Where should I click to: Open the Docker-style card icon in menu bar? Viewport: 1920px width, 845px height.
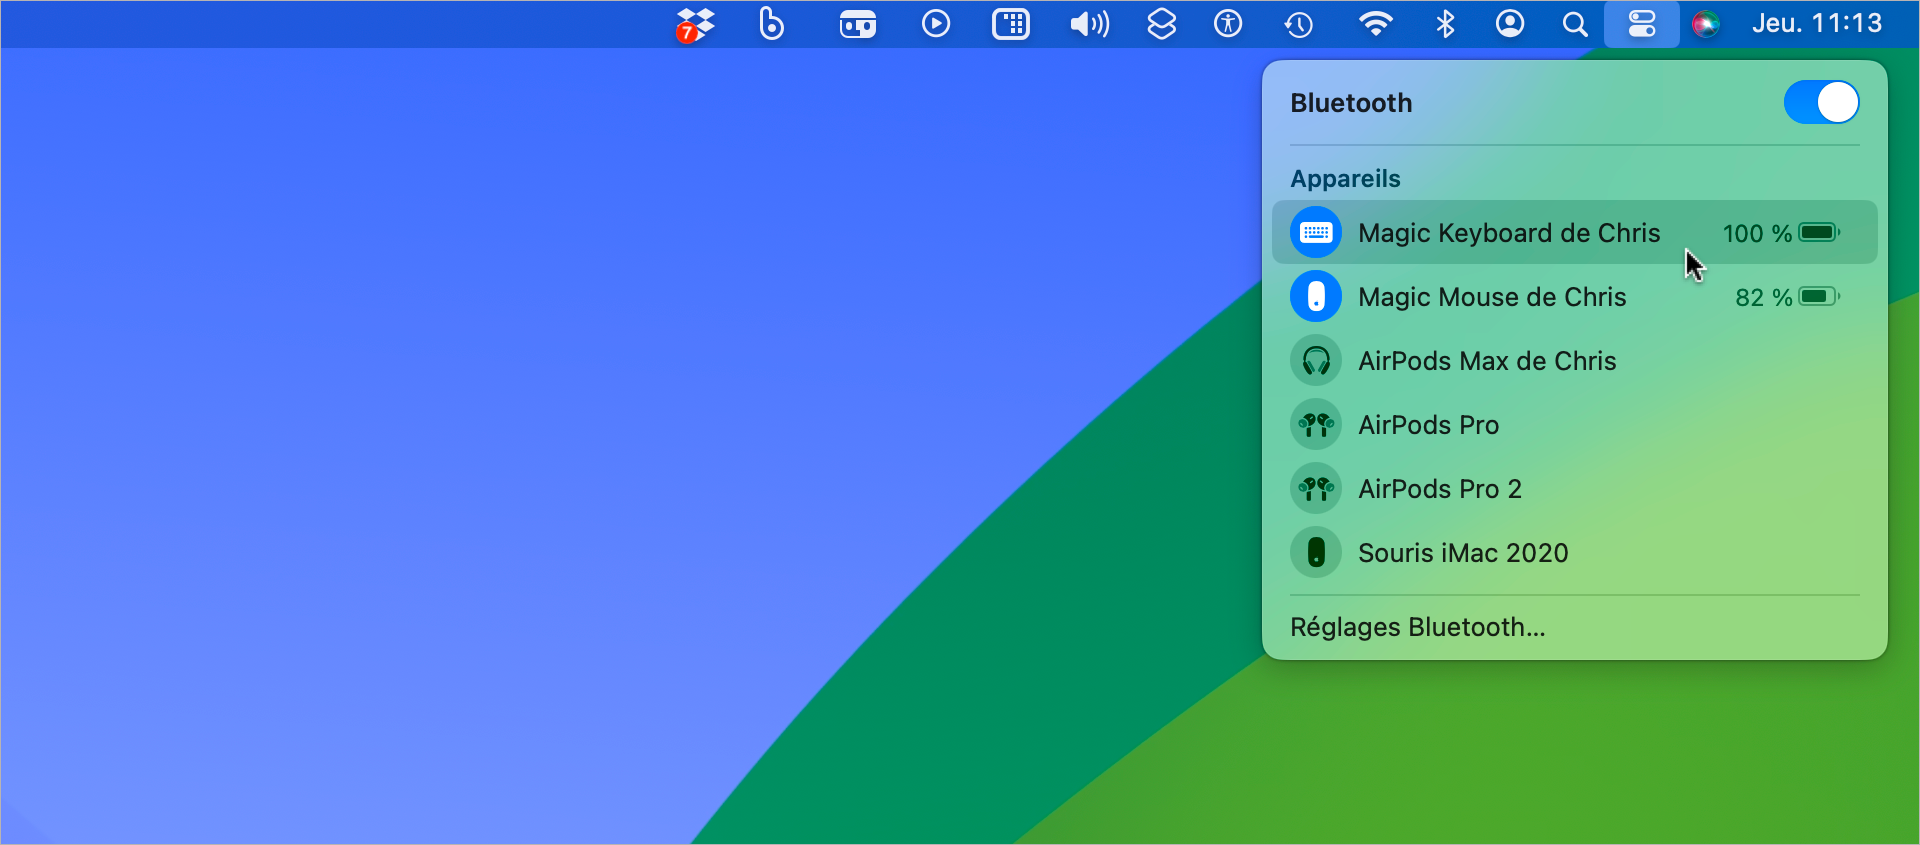(x=858, y=24)
